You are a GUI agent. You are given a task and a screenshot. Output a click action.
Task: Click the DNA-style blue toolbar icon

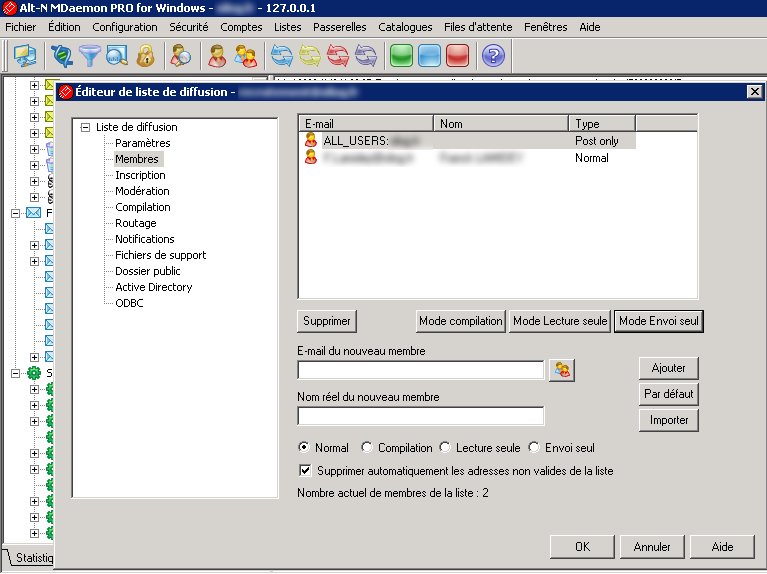tap(62, 55)
